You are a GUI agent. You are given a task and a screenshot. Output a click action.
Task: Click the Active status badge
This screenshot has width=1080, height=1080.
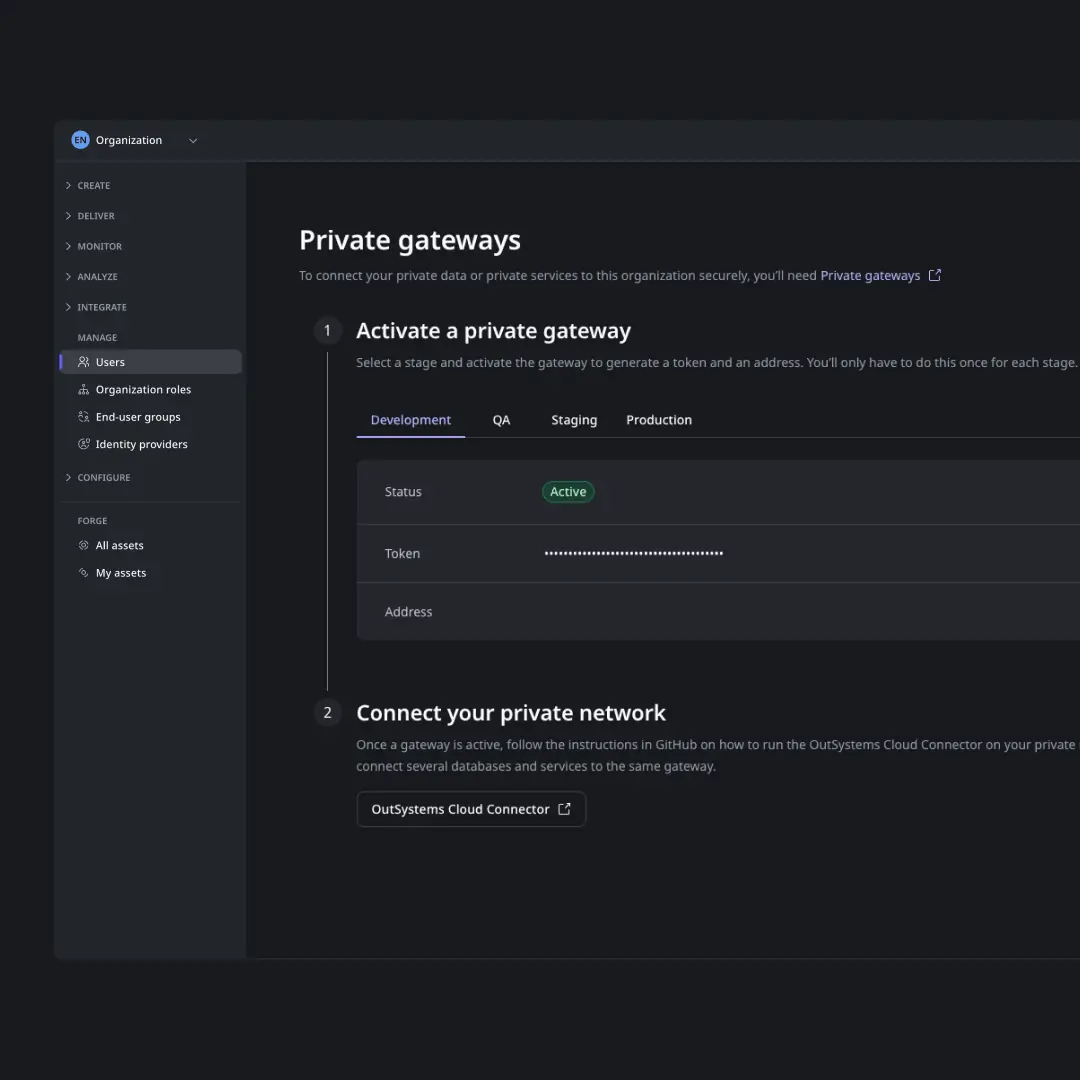pyautogui.click(x=568, y=491)
